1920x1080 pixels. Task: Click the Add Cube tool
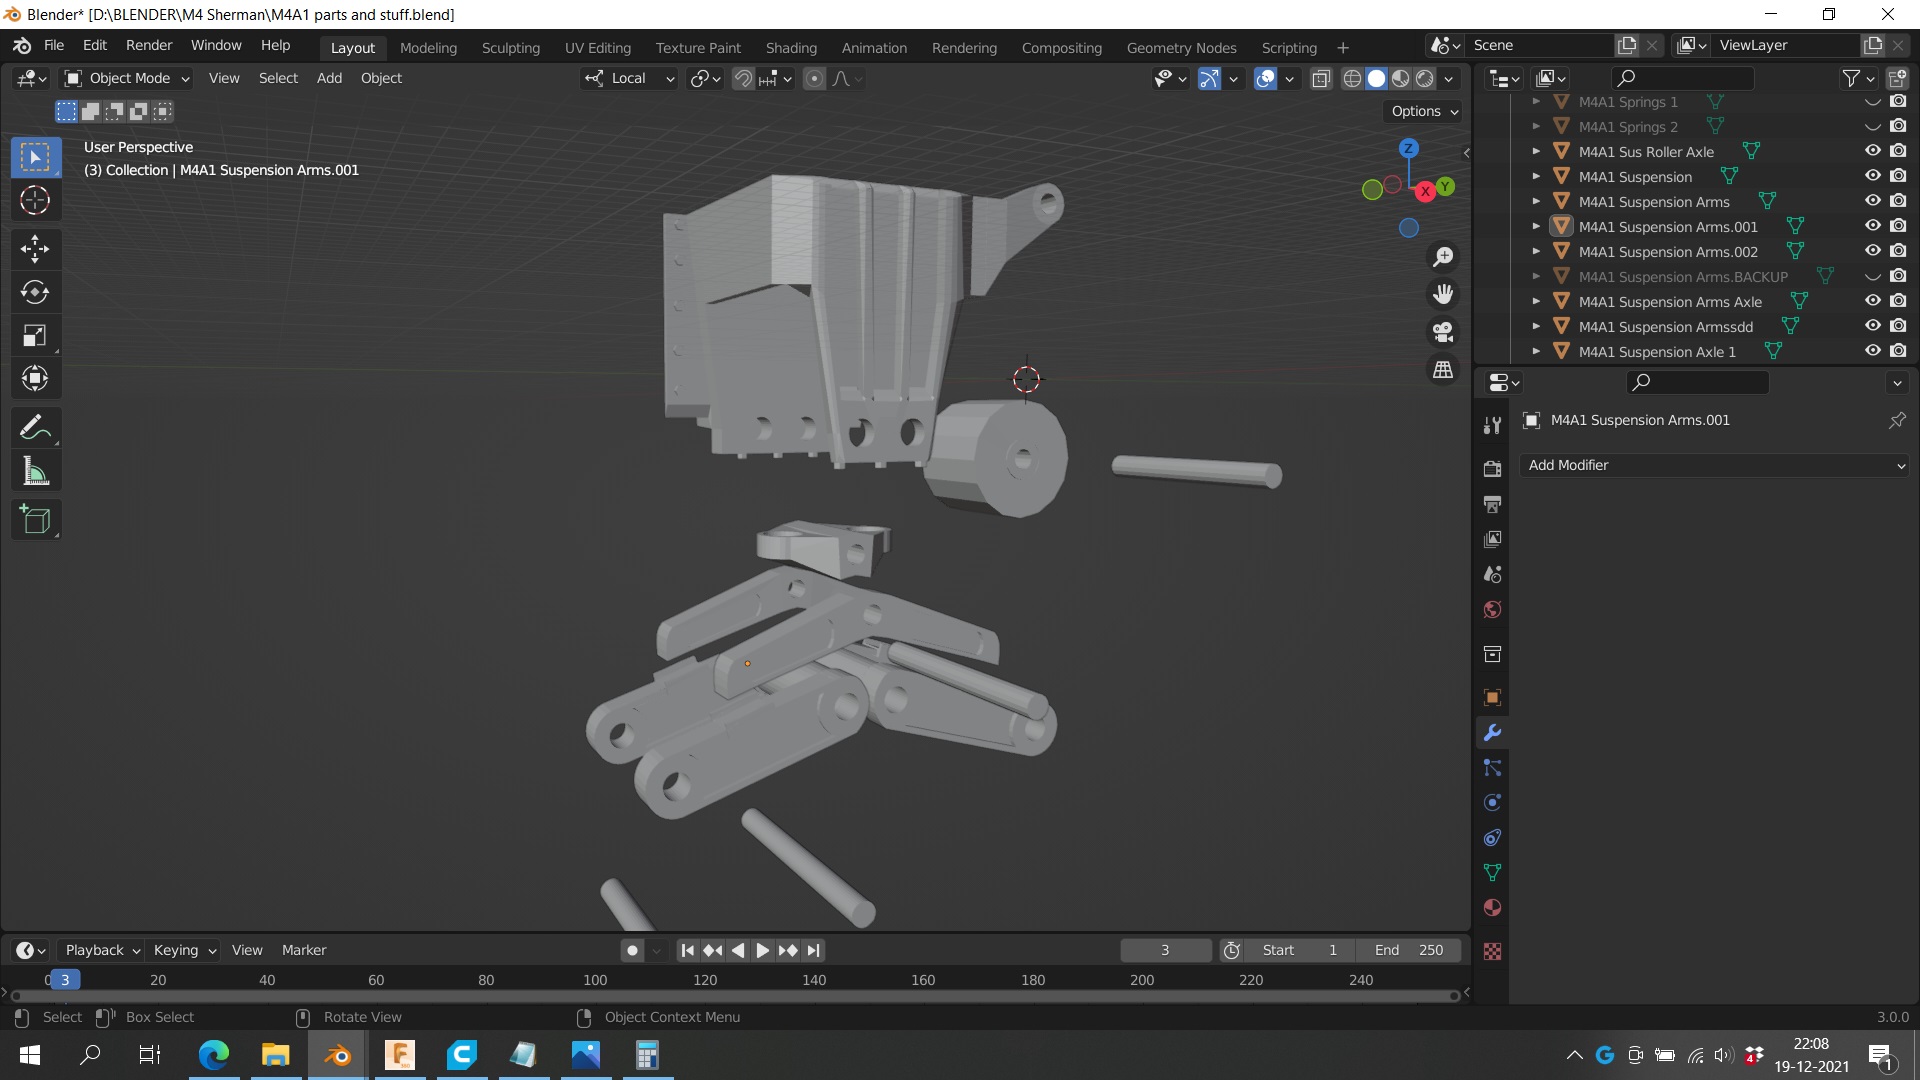(35, 520)
